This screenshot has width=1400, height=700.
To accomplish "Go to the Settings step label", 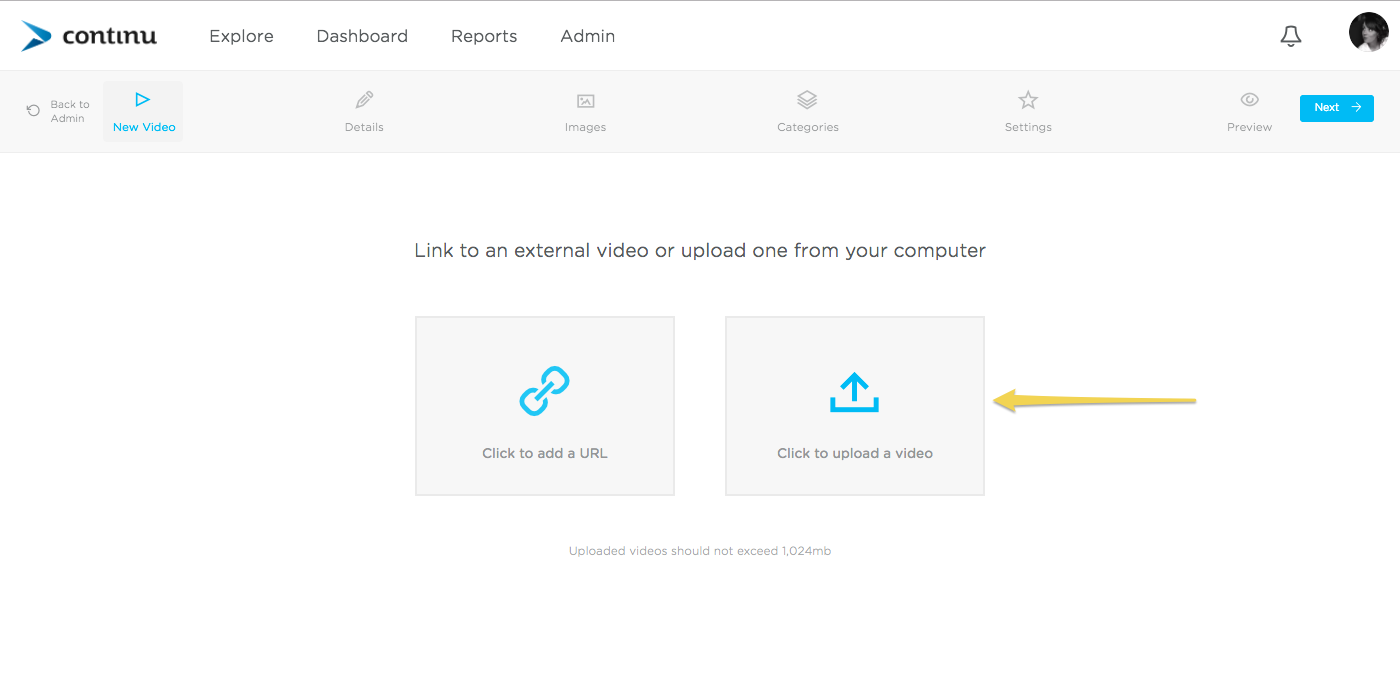I will pos(1028,127).
